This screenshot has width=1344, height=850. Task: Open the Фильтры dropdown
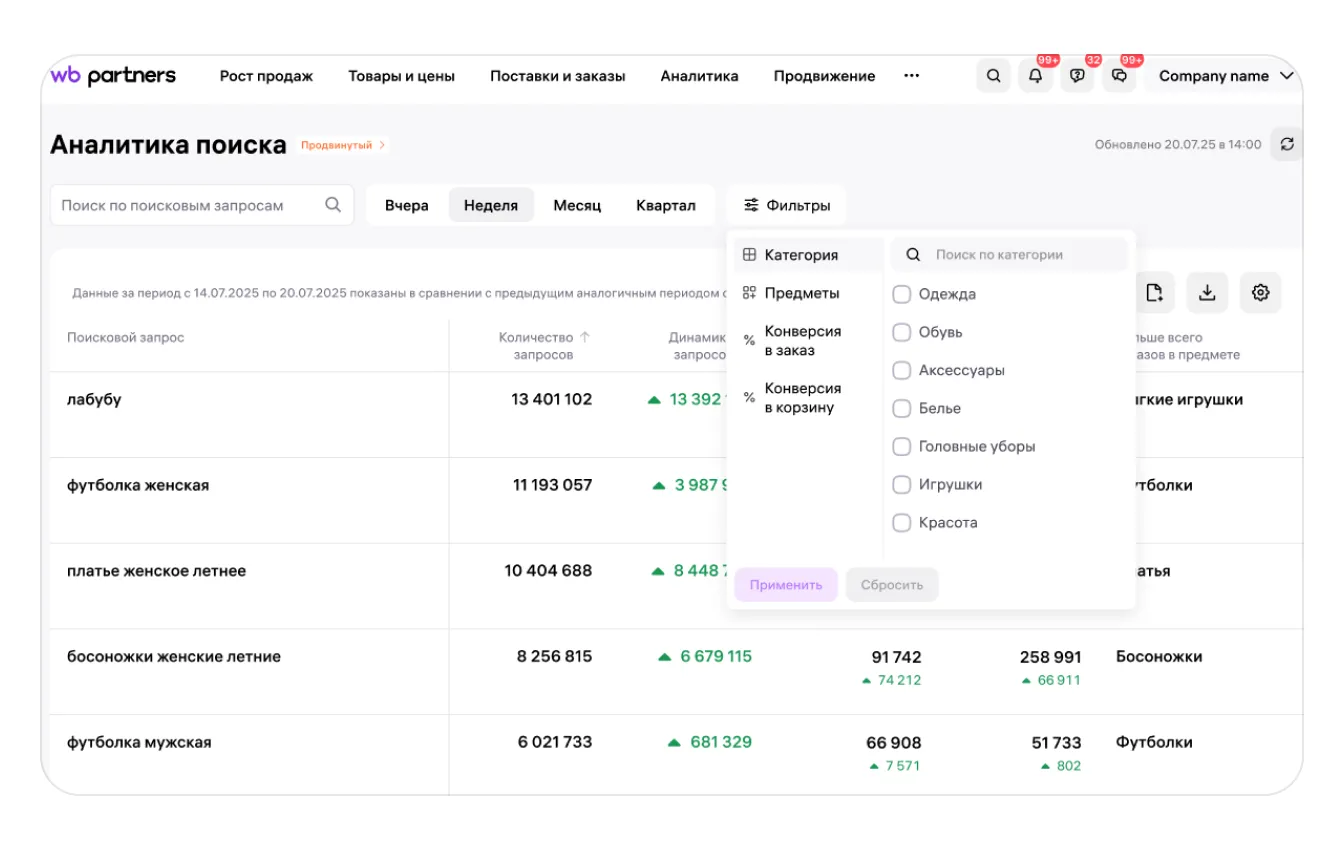786,205
